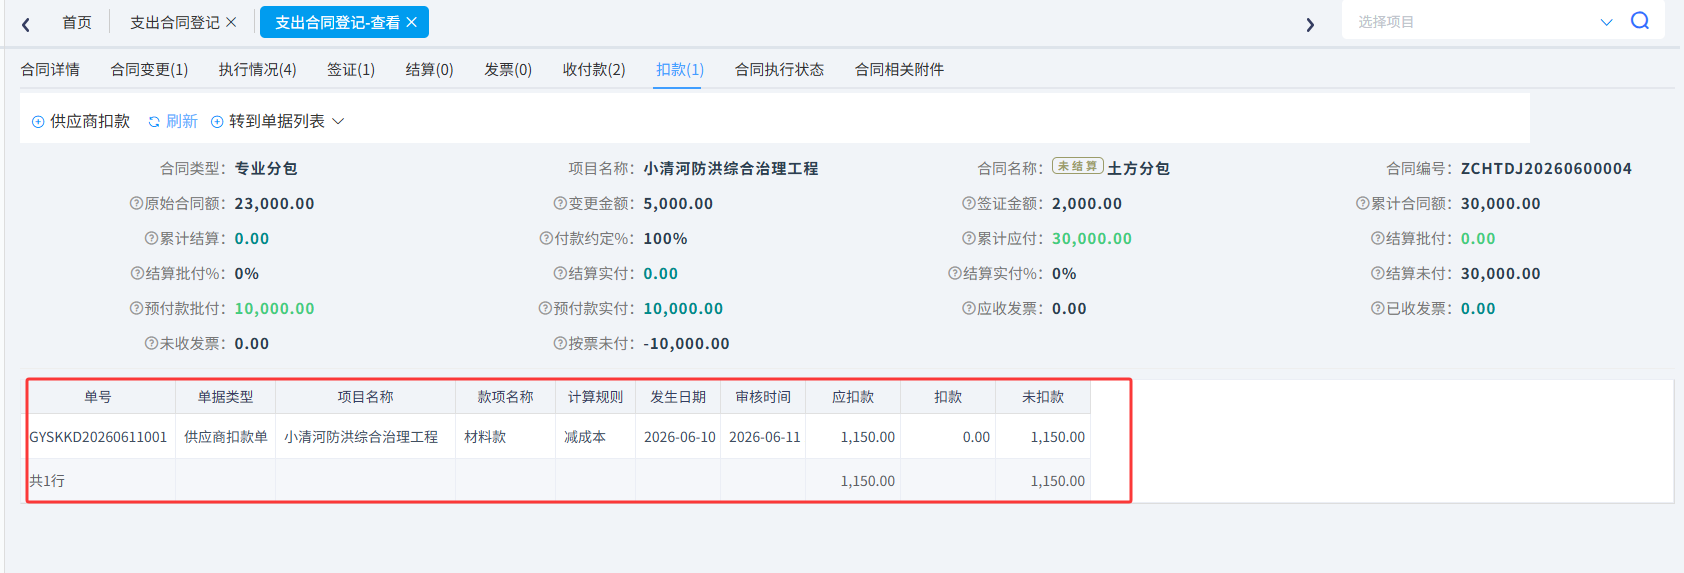1684x573 pixels.
Task: Click help icon next to 应收发票
Action: [x=969, y=308]
